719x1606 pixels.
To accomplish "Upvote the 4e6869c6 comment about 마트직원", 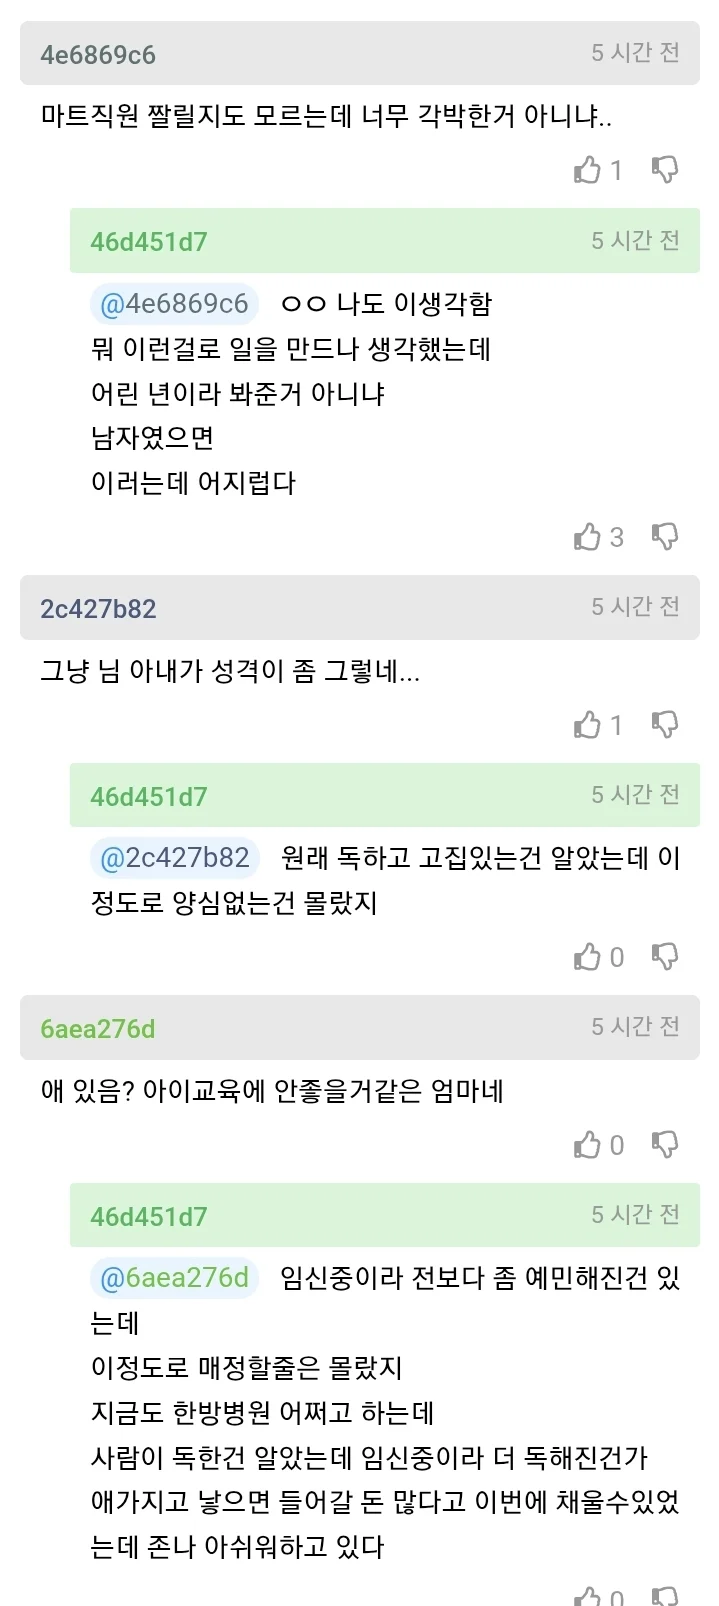I will 587,170.
